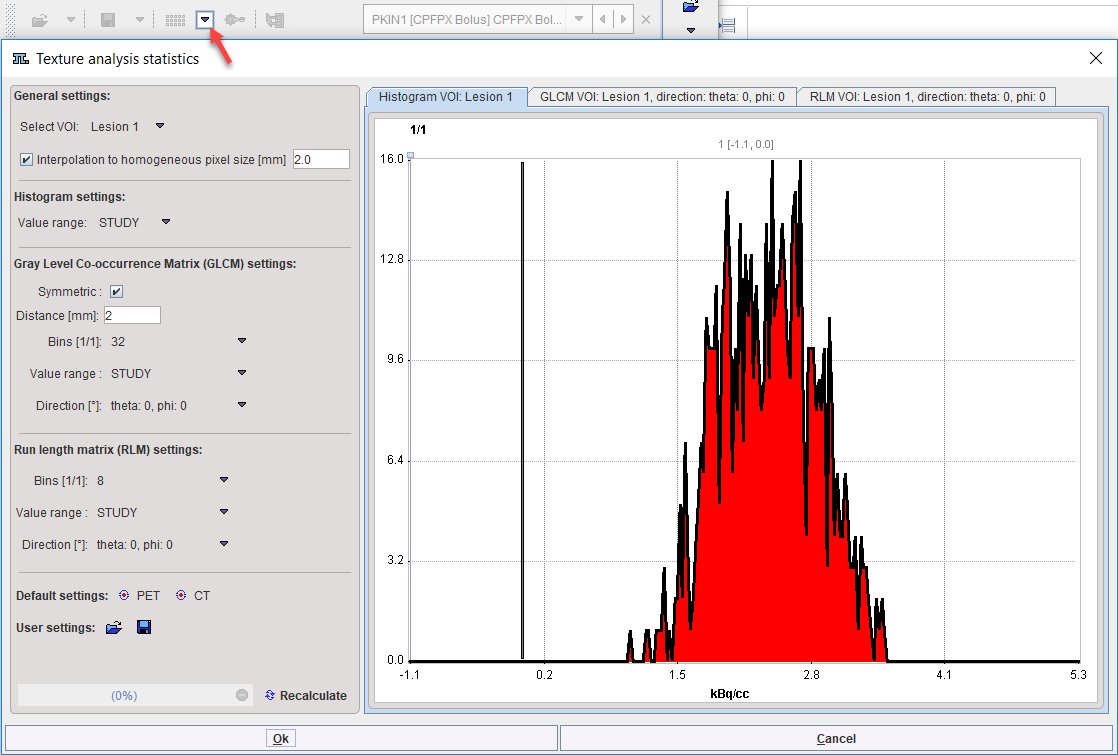
Task: Click the blue list lines icon at top
Action: click(728, 26)
